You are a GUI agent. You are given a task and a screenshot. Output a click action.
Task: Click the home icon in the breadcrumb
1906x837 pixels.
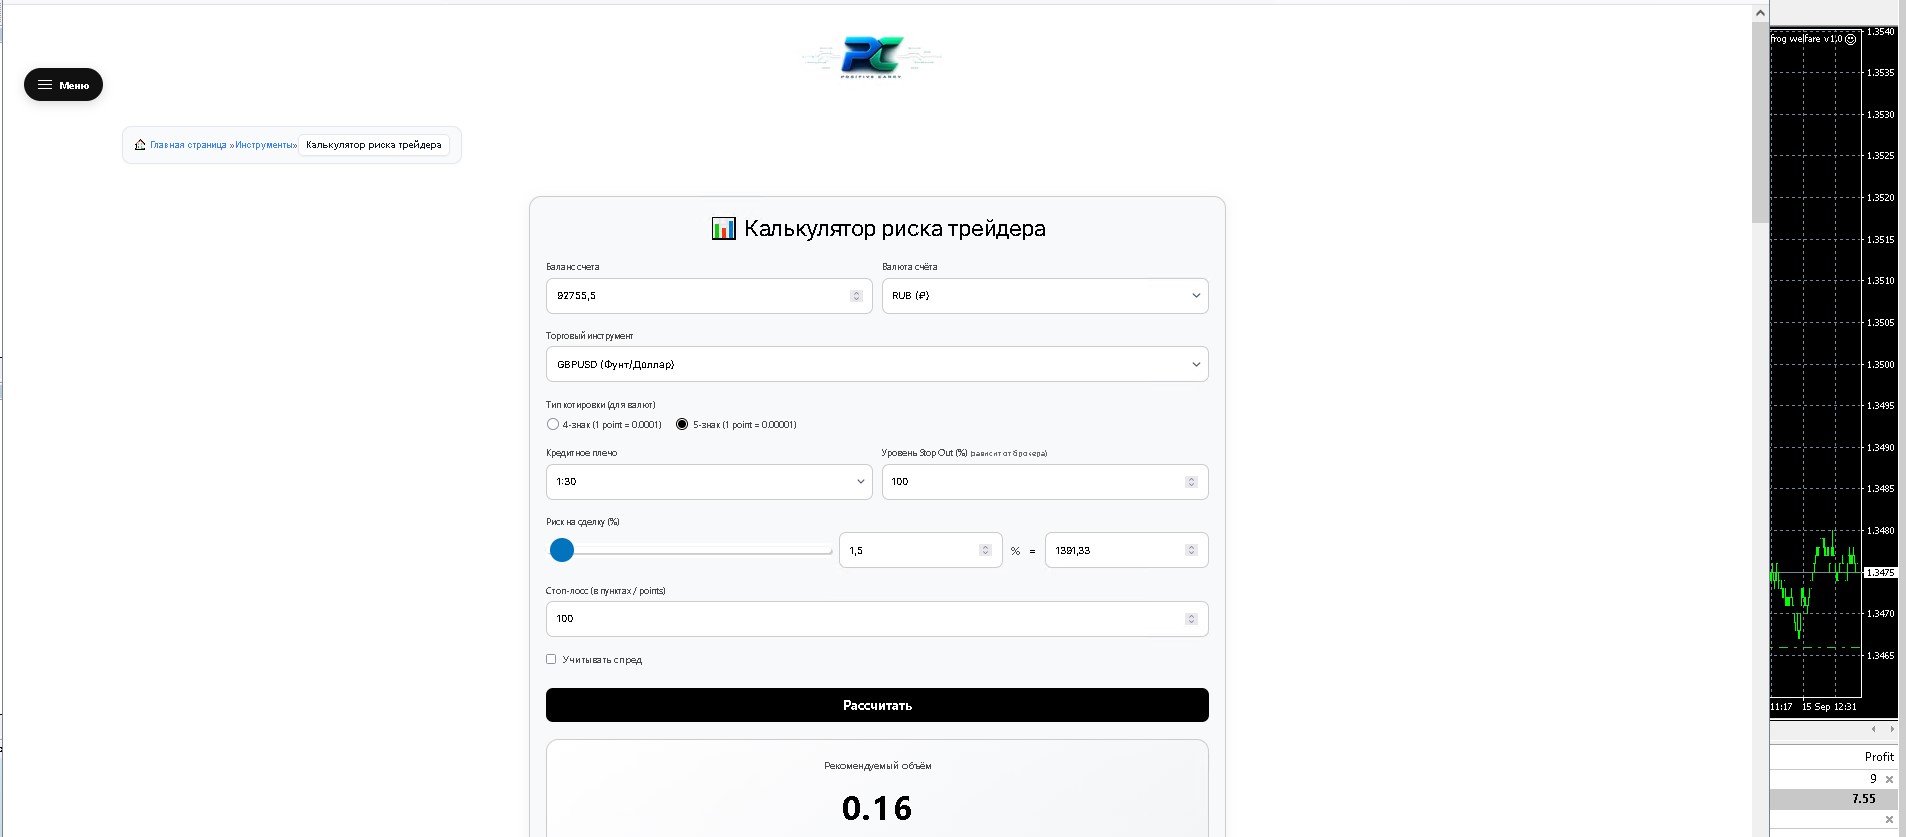[140, 145]
